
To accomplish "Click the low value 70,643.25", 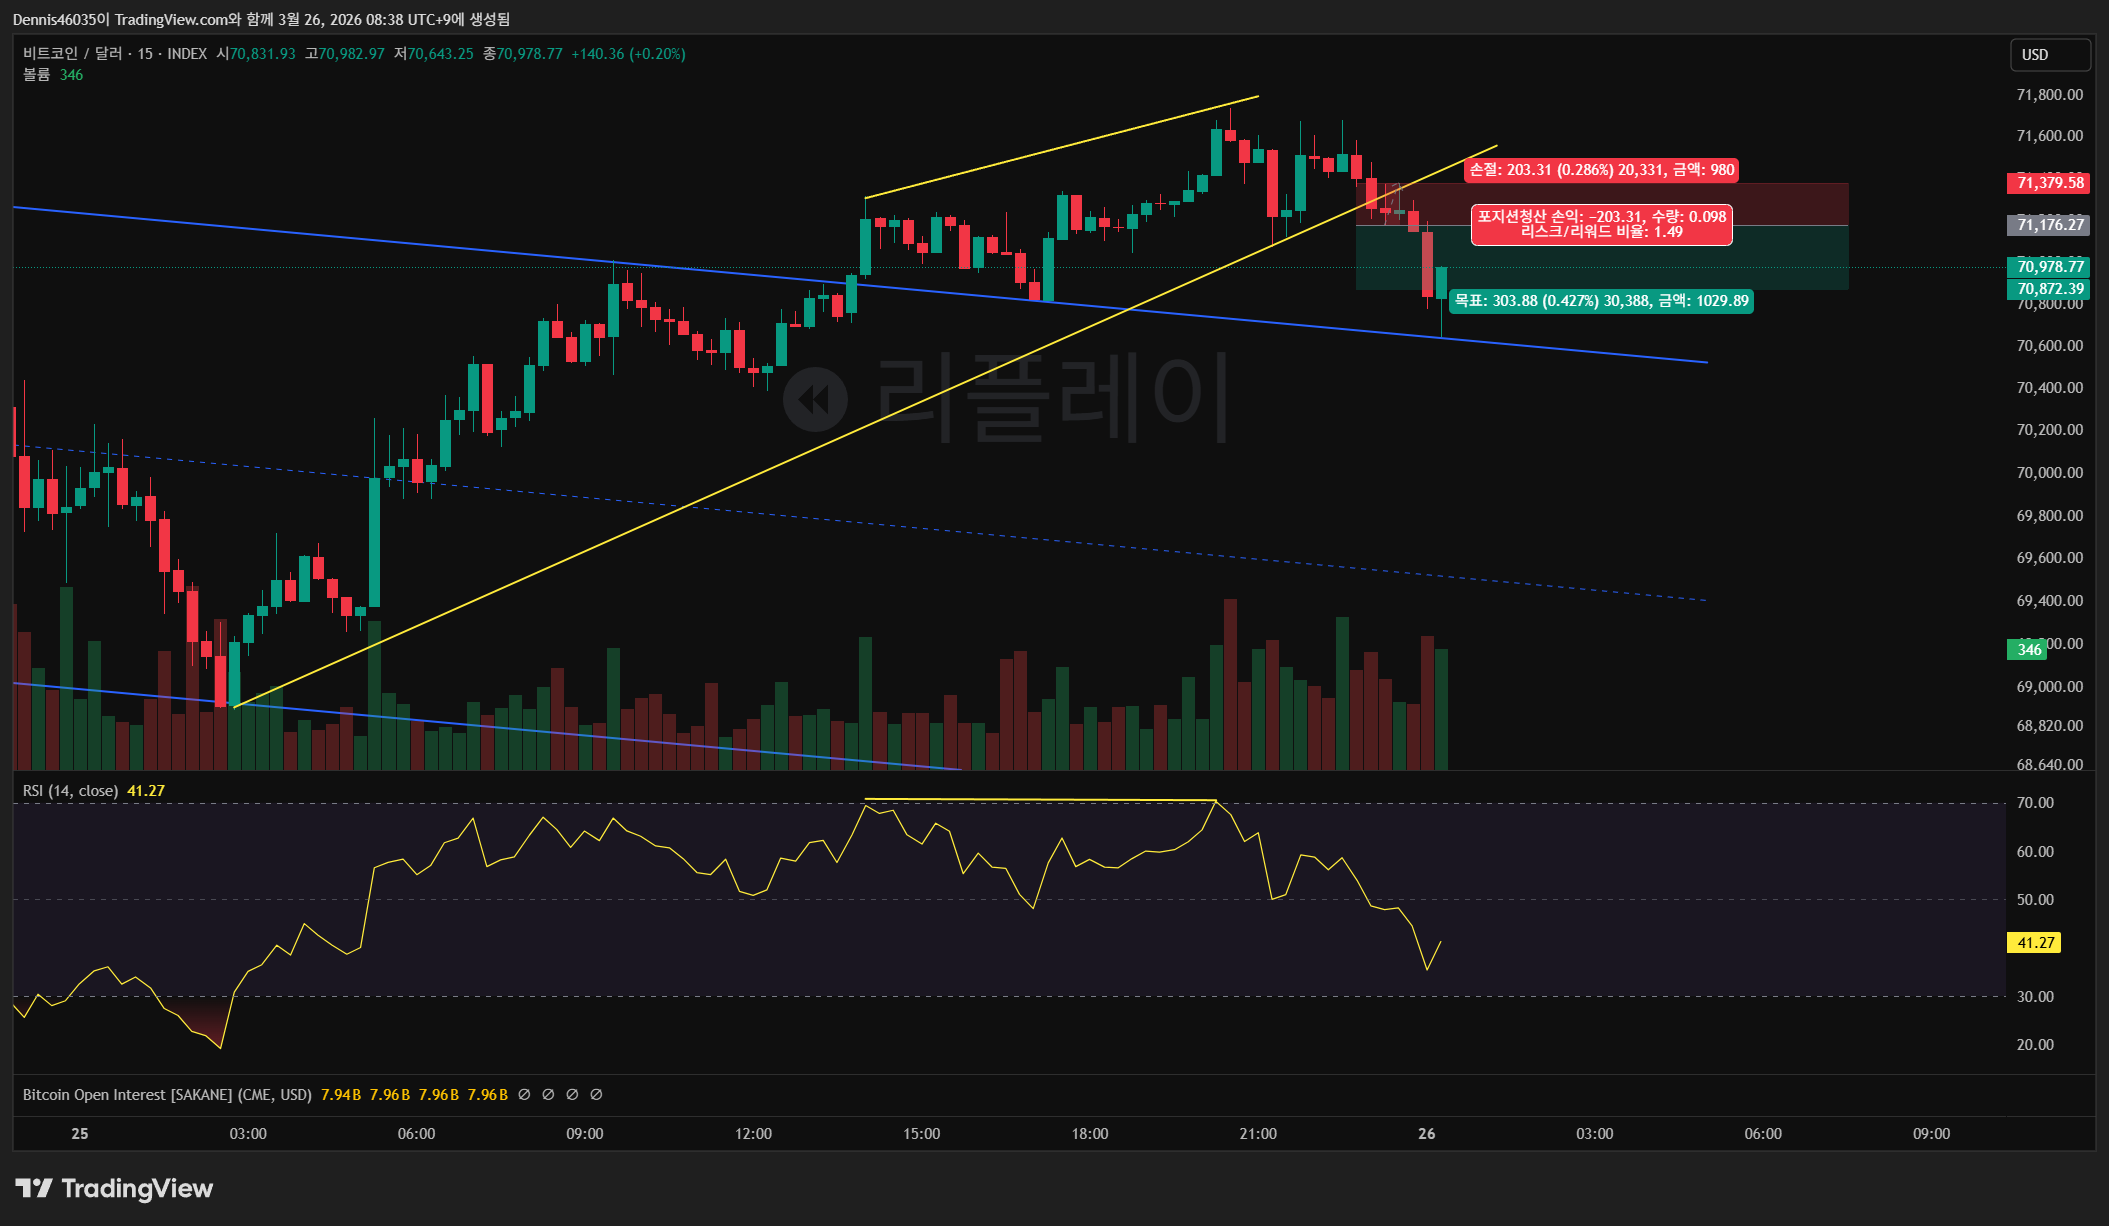I will click(440, 54).
